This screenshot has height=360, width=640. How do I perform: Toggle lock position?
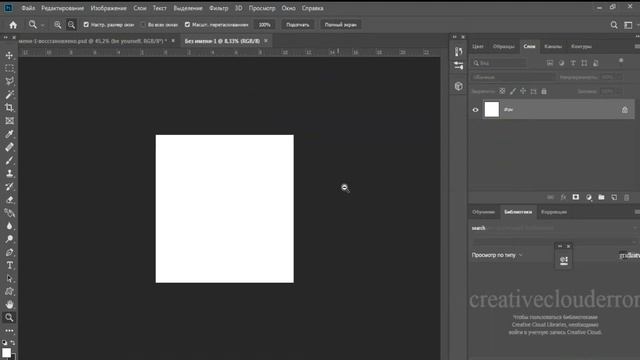coord(523,91)
